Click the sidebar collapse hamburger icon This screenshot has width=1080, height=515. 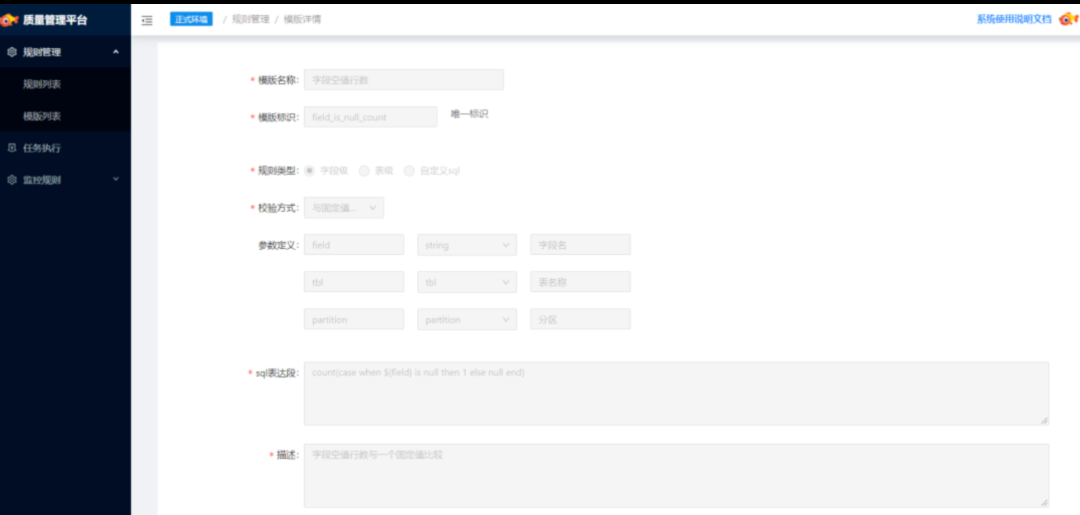coord(147,20)
